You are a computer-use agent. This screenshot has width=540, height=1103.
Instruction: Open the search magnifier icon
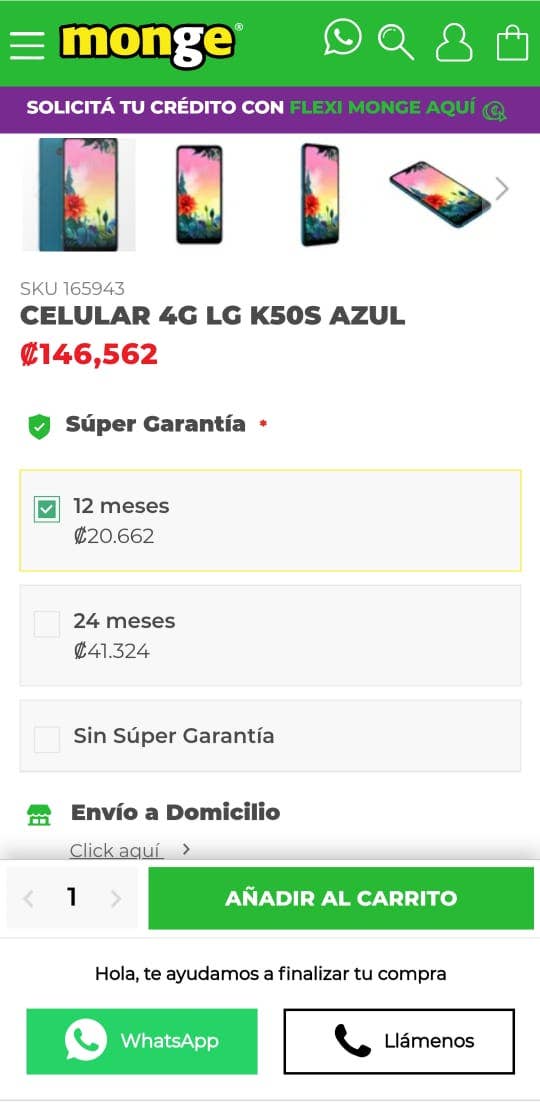coord(396,42)
